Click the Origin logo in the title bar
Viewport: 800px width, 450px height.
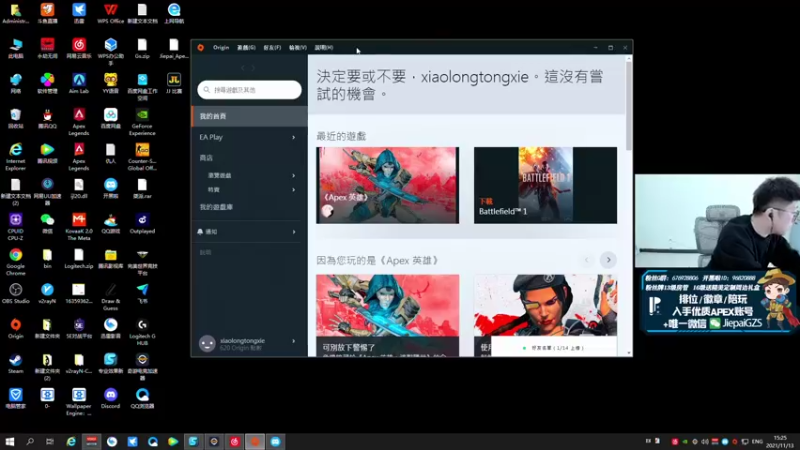(x=201, y=47)
